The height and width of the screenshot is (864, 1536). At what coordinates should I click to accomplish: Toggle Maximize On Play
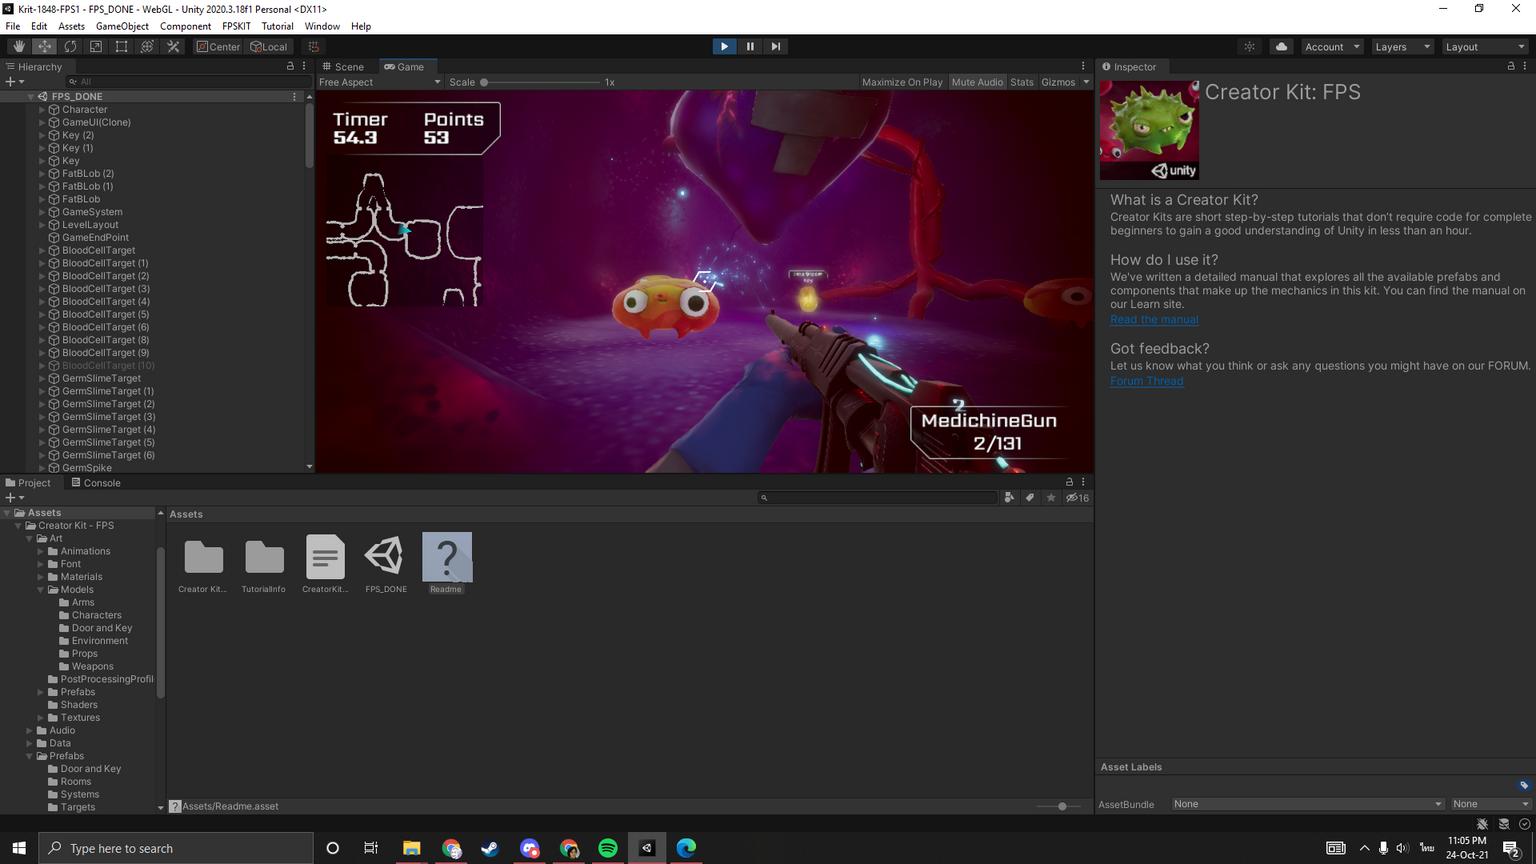click(902, 82)
